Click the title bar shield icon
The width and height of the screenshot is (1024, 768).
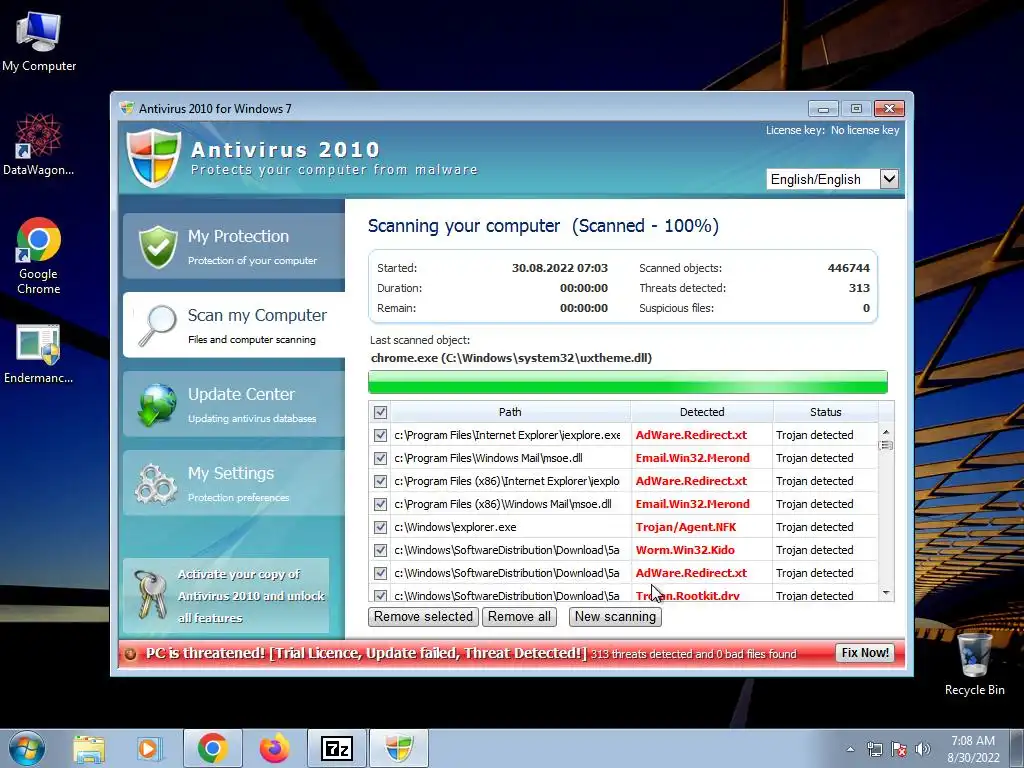pos(127,108)
